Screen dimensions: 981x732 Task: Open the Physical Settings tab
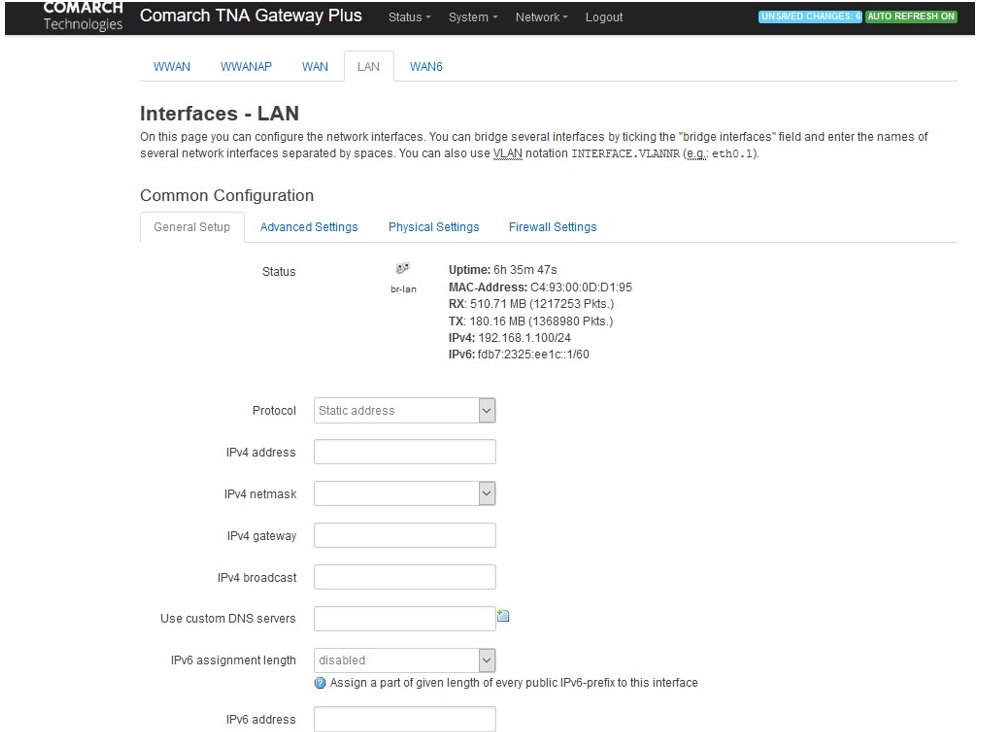(434, 226)
